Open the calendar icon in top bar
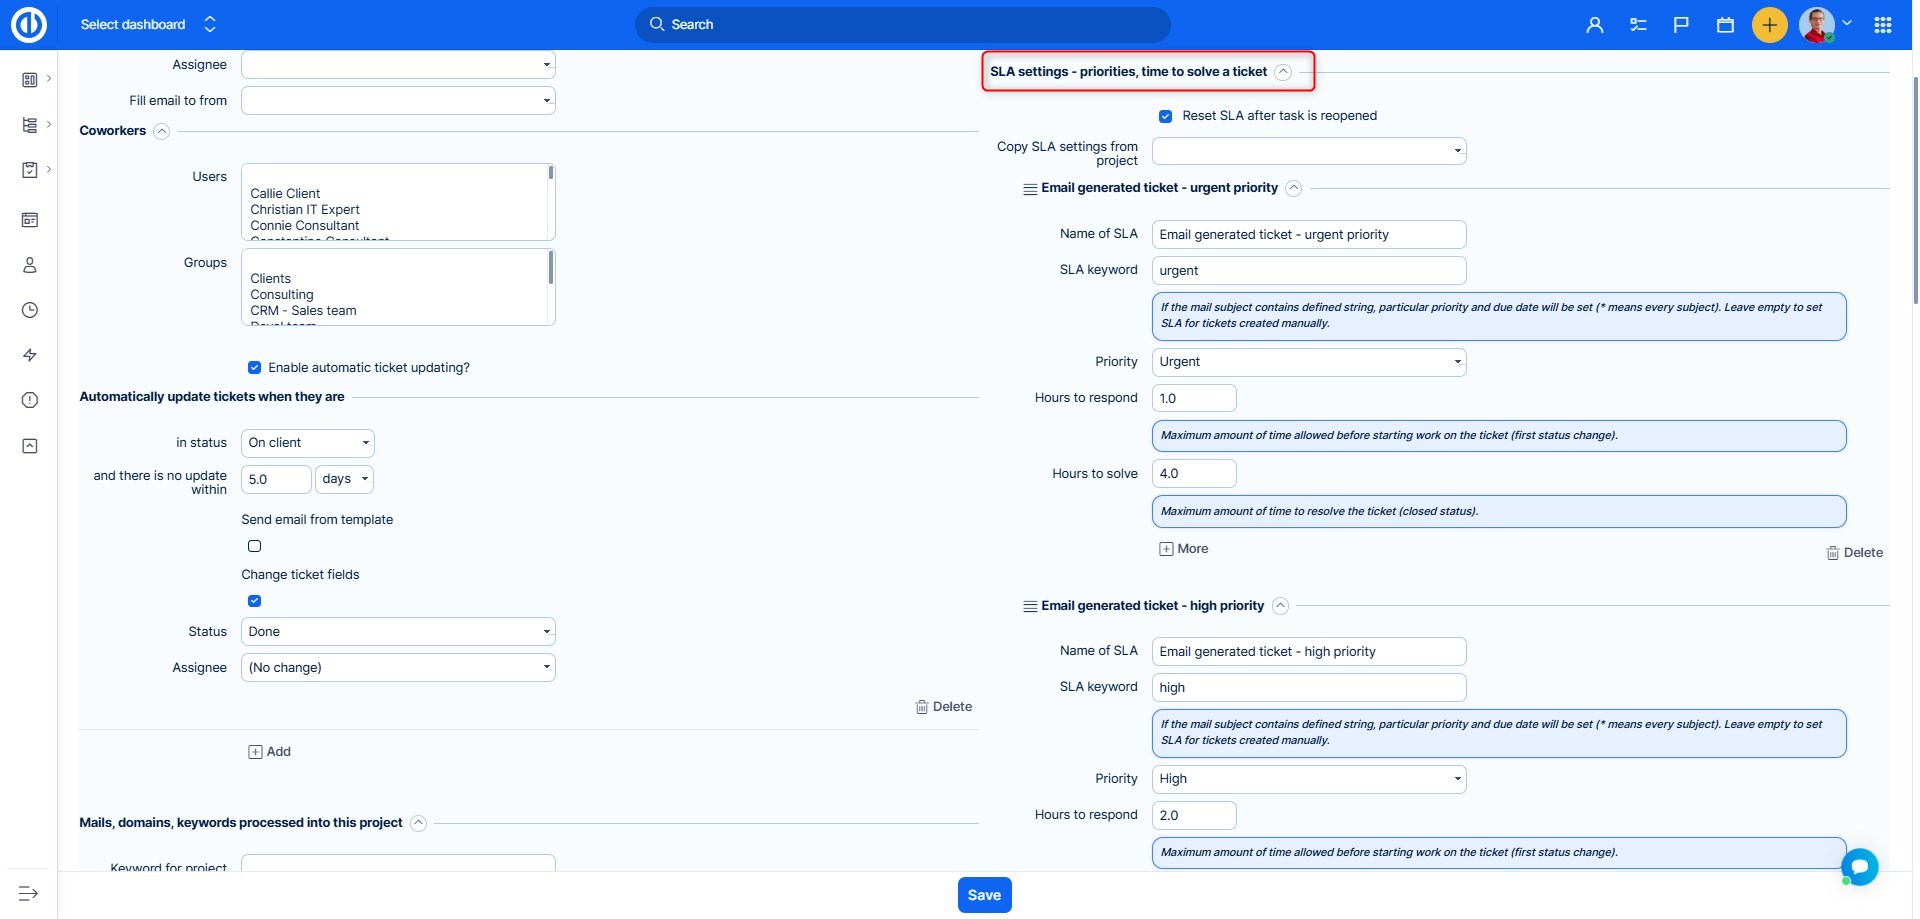Viewport: 1920px width, 919px height. click(x=1725, y=25)
